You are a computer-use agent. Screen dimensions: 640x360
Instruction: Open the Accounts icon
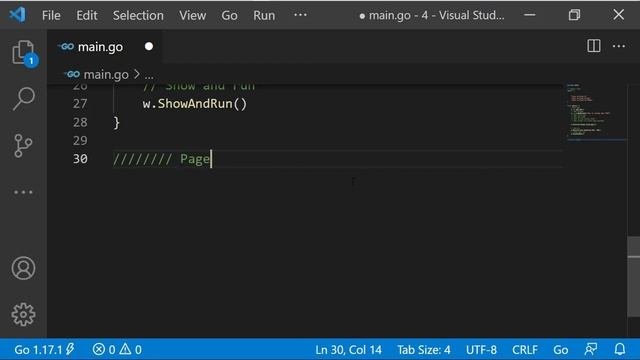pos(23,268)
